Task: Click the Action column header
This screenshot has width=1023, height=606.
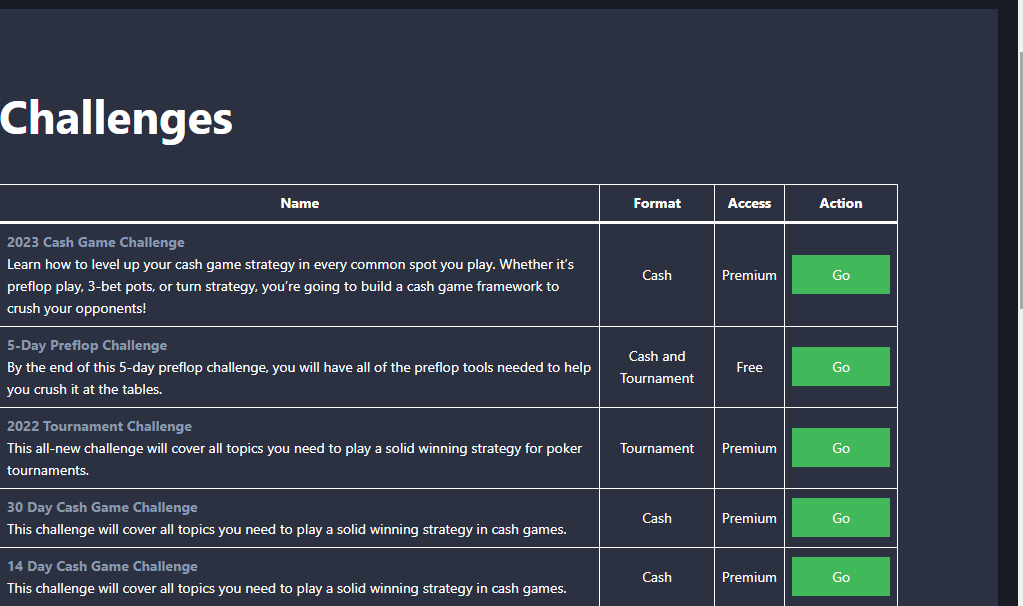Action: tap(841, 204)
